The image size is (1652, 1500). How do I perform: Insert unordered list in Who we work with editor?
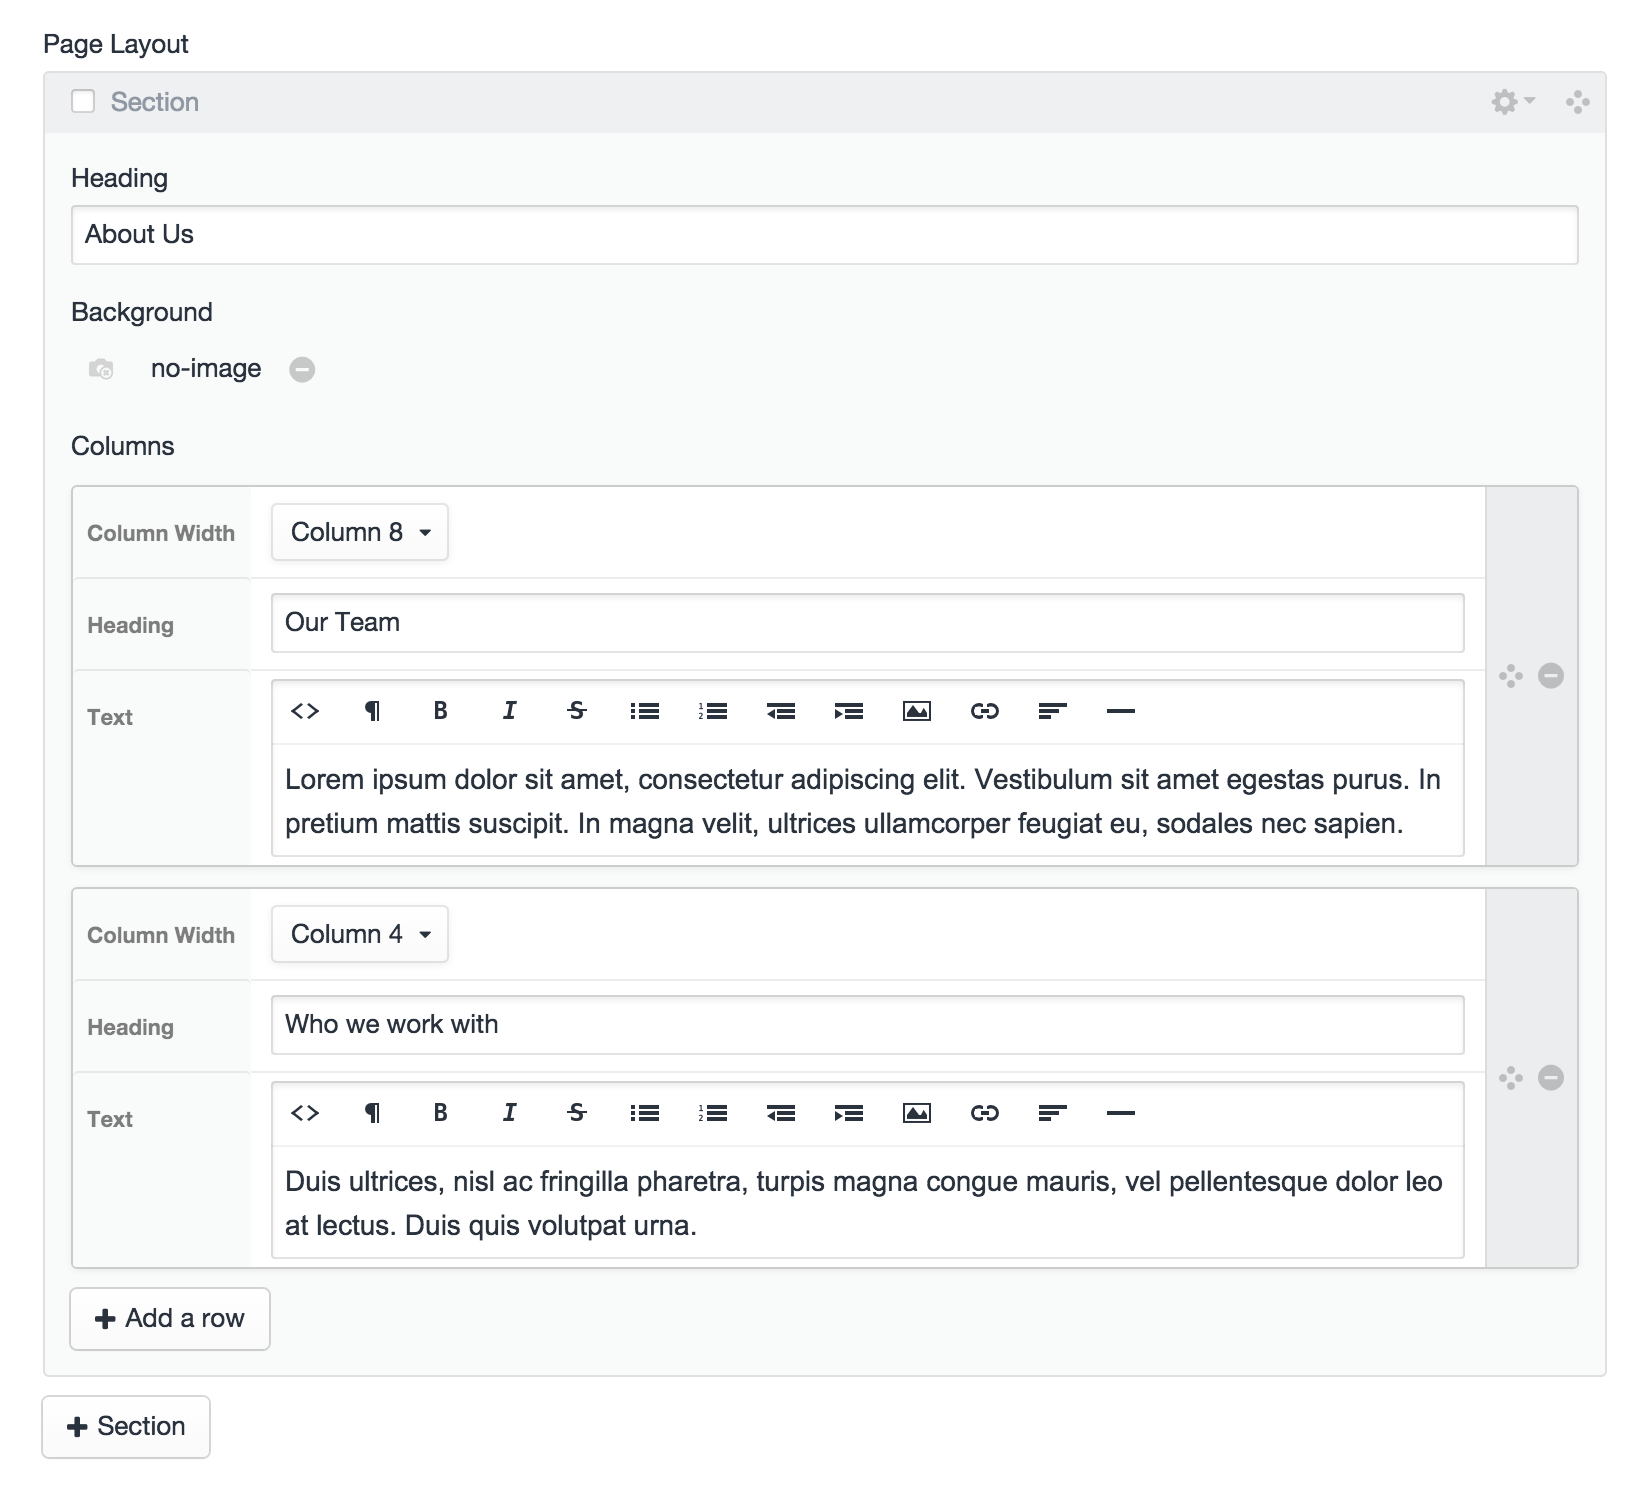[x=645, y=1113]
